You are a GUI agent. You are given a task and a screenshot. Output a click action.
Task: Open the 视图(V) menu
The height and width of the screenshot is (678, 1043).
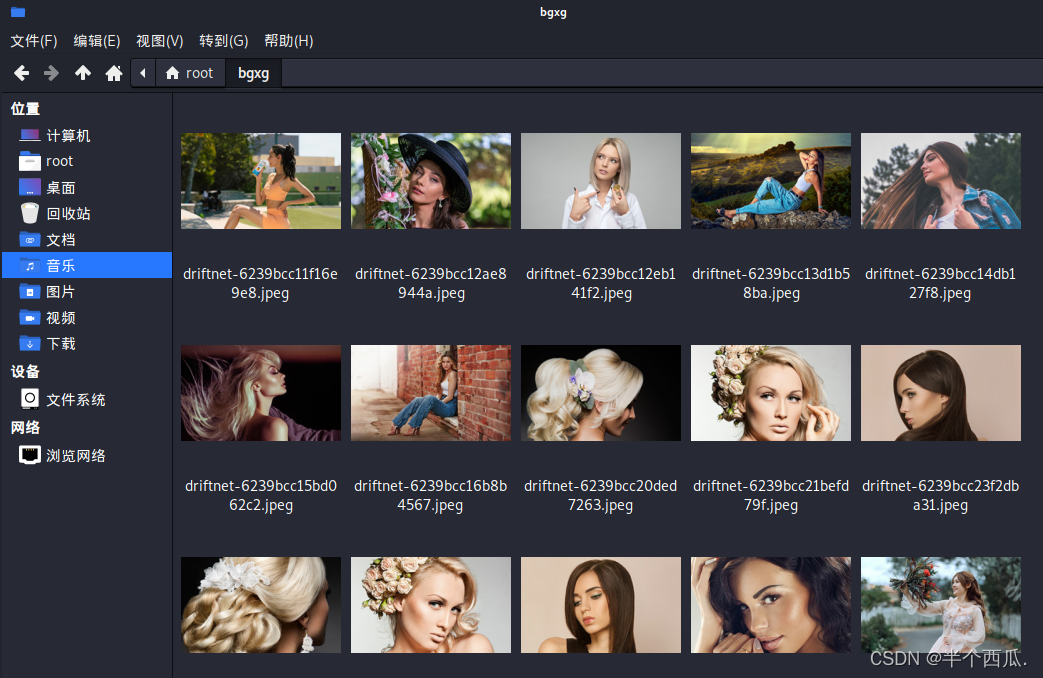click(160, 41)
